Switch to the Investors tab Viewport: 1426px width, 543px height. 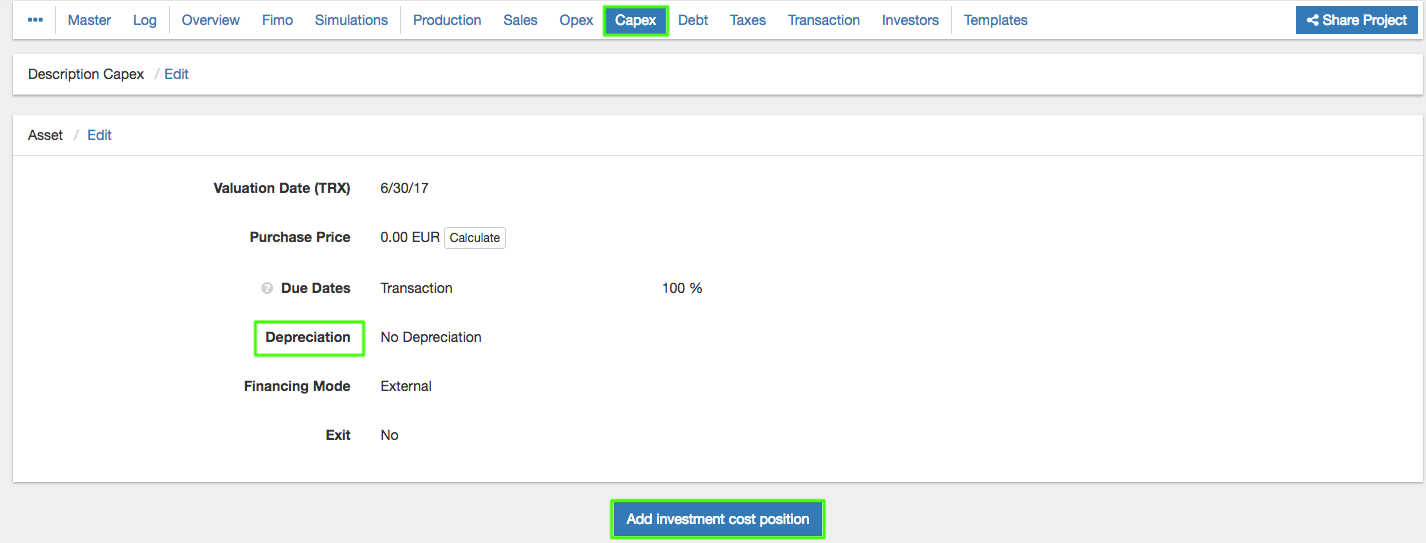pyautogui.click(x=910, y=20)
